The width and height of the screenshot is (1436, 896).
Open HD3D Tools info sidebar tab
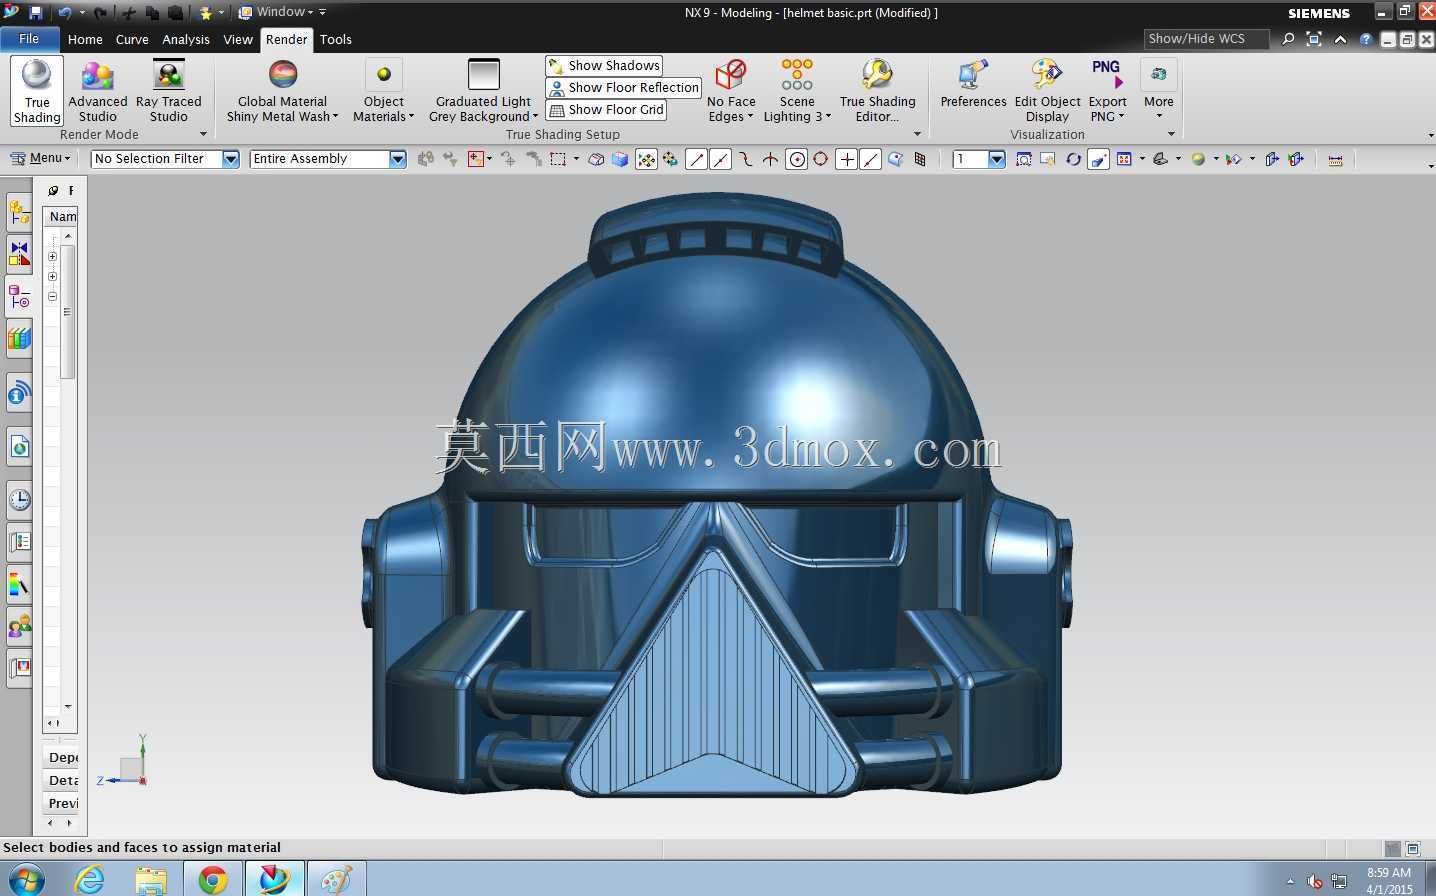pyautogui.click(x=19, y=393)
